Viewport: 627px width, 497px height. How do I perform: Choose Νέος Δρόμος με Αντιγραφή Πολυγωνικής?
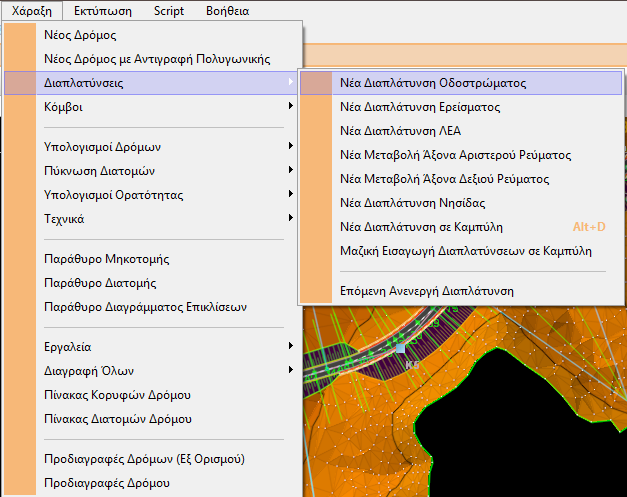click(152, 59)
